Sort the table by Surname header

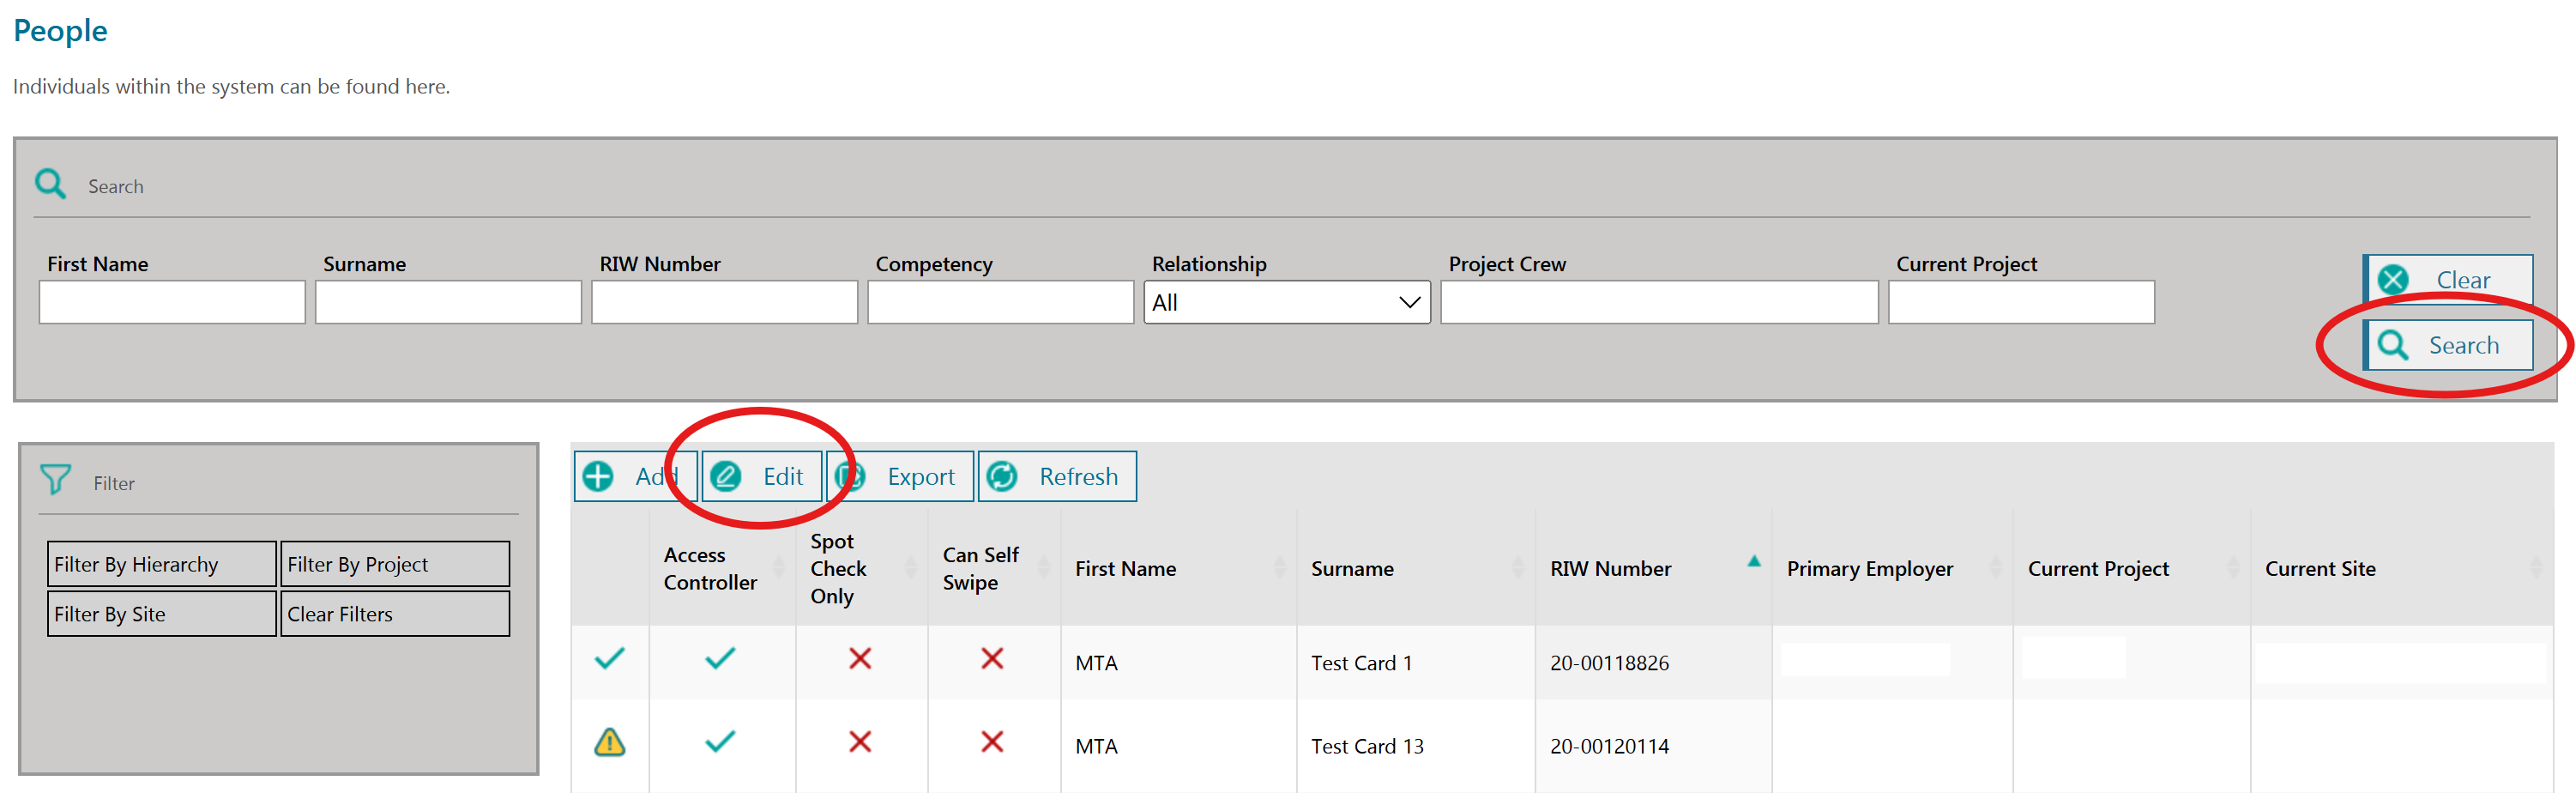[x=1352, y=568]
